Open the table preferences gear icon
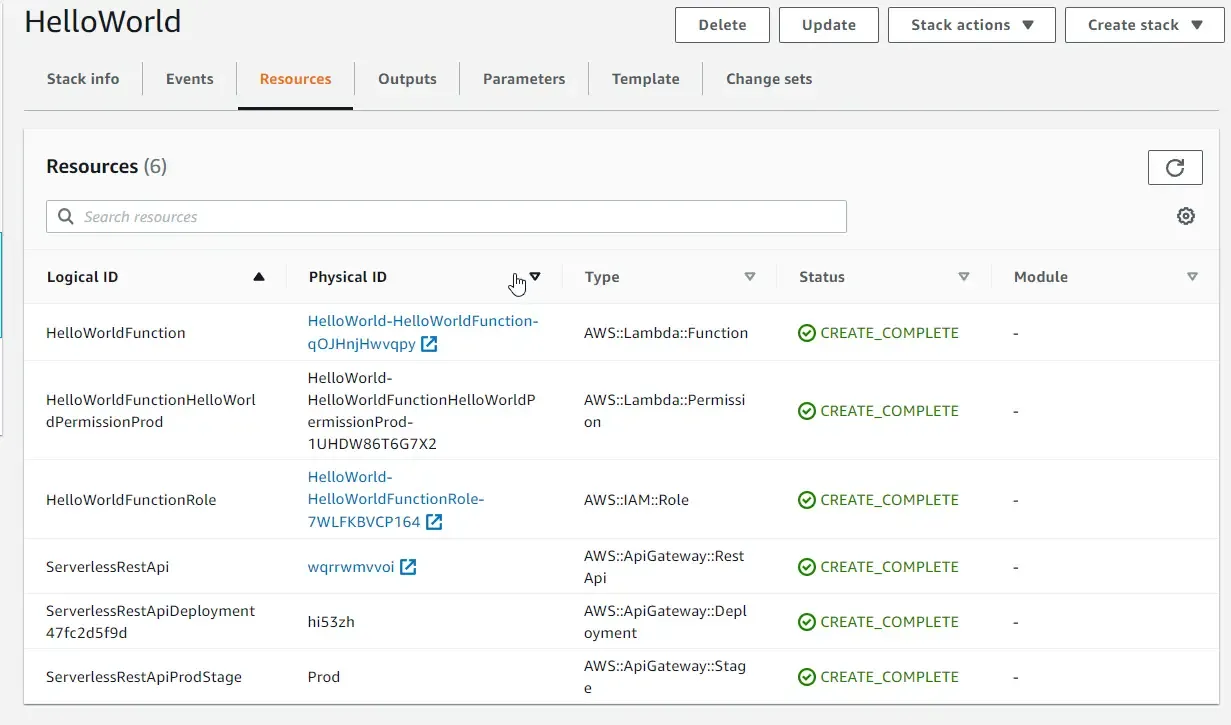The image size is (1231, 725). pyautogui.click(x=1186, y=215)
